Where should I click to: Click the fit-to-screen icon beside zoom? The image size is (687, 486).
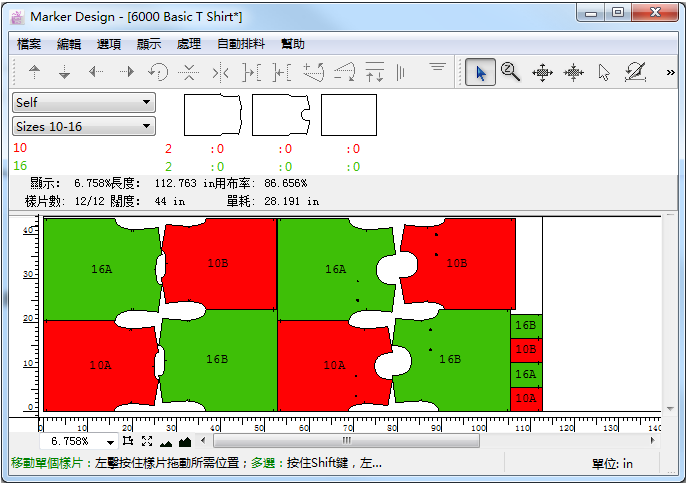146,441
